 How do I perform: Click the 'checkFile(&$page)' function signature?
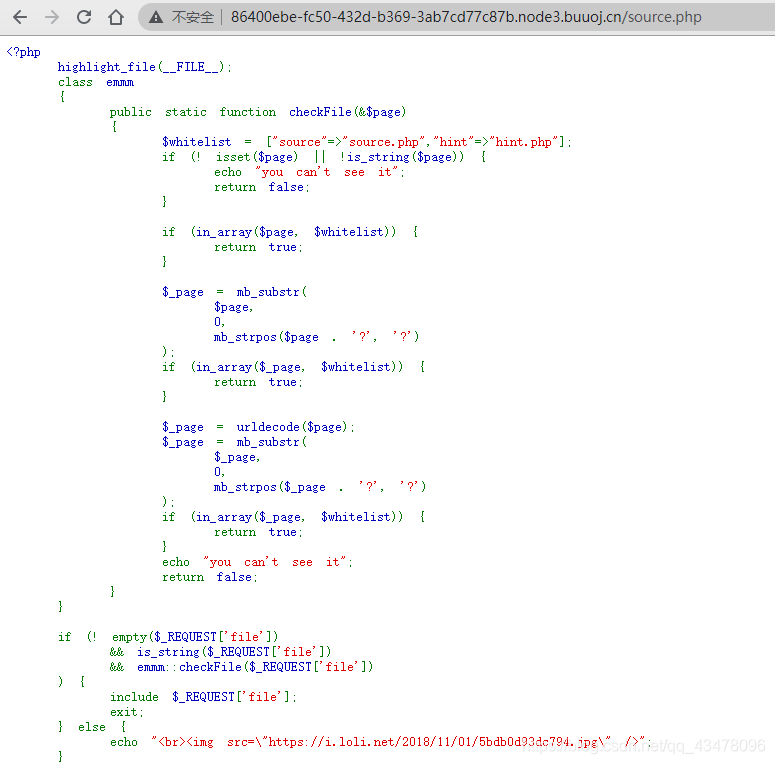coord(347,112)
